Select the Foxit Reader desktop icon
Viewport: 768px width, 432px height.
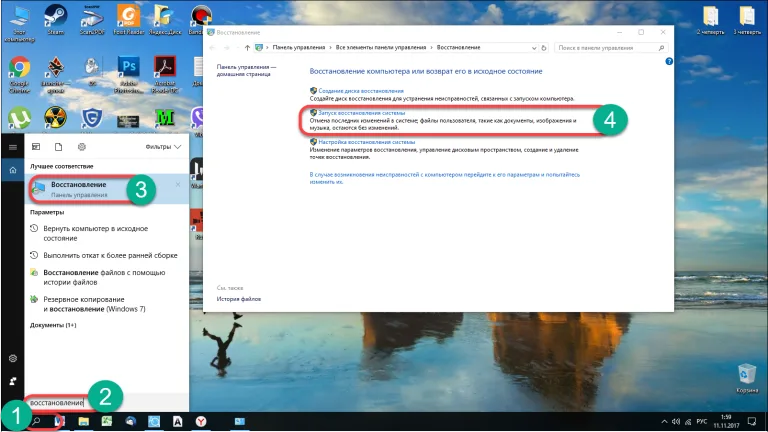click(128, 19)
